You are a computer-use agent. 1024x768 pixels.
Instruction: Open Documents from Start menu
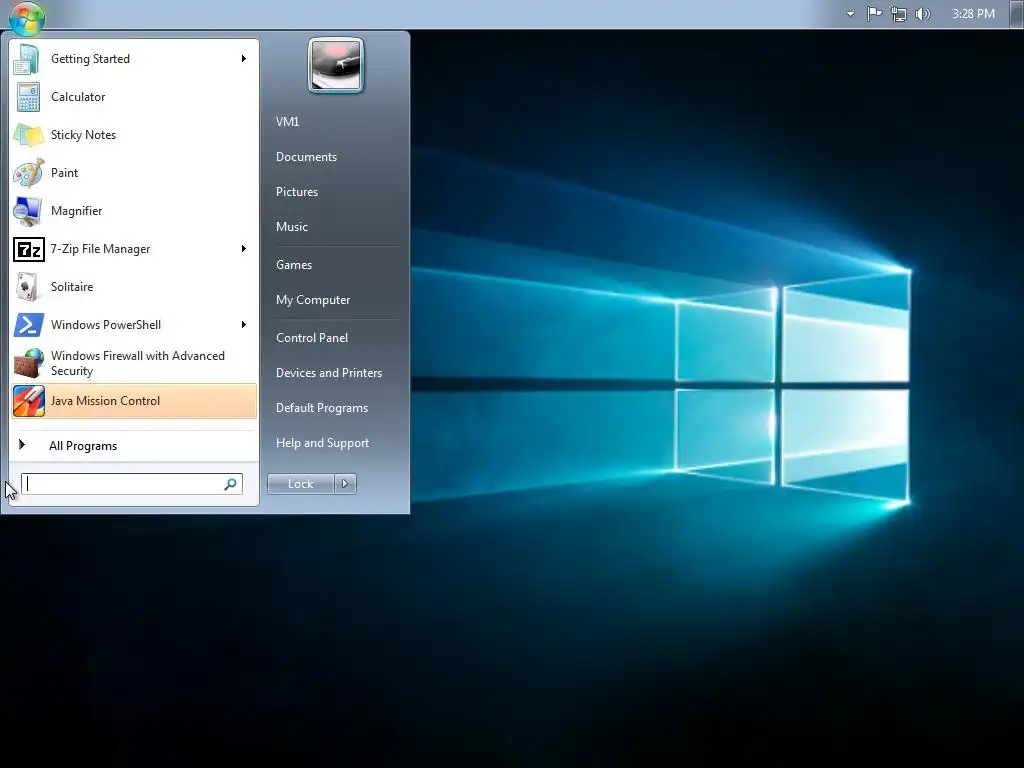point(306,157)
